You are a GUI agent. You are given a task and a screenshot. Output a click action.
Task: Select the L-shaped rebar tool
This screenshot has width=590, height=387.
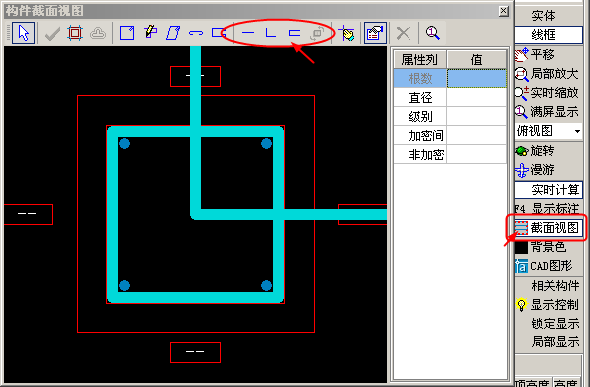click(271, 33)
